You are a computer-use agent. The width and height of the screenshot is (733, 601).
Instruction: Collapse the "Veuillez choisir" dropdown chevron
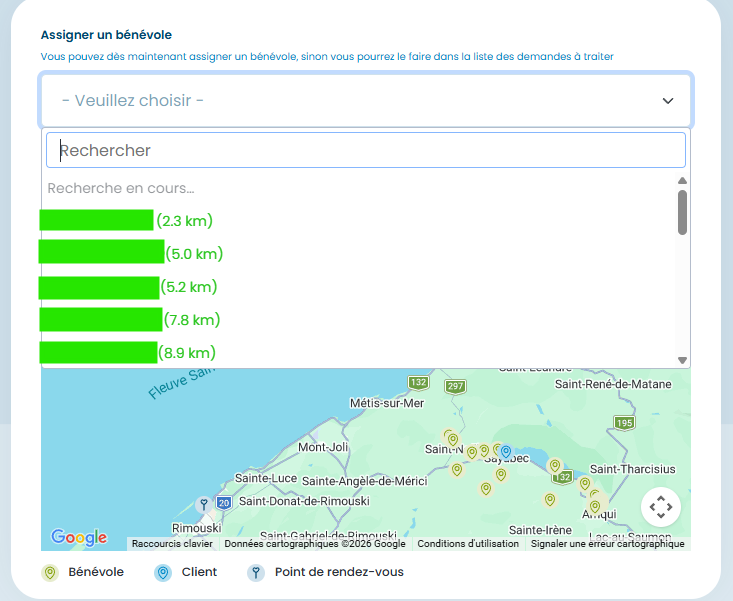(668, 101)
